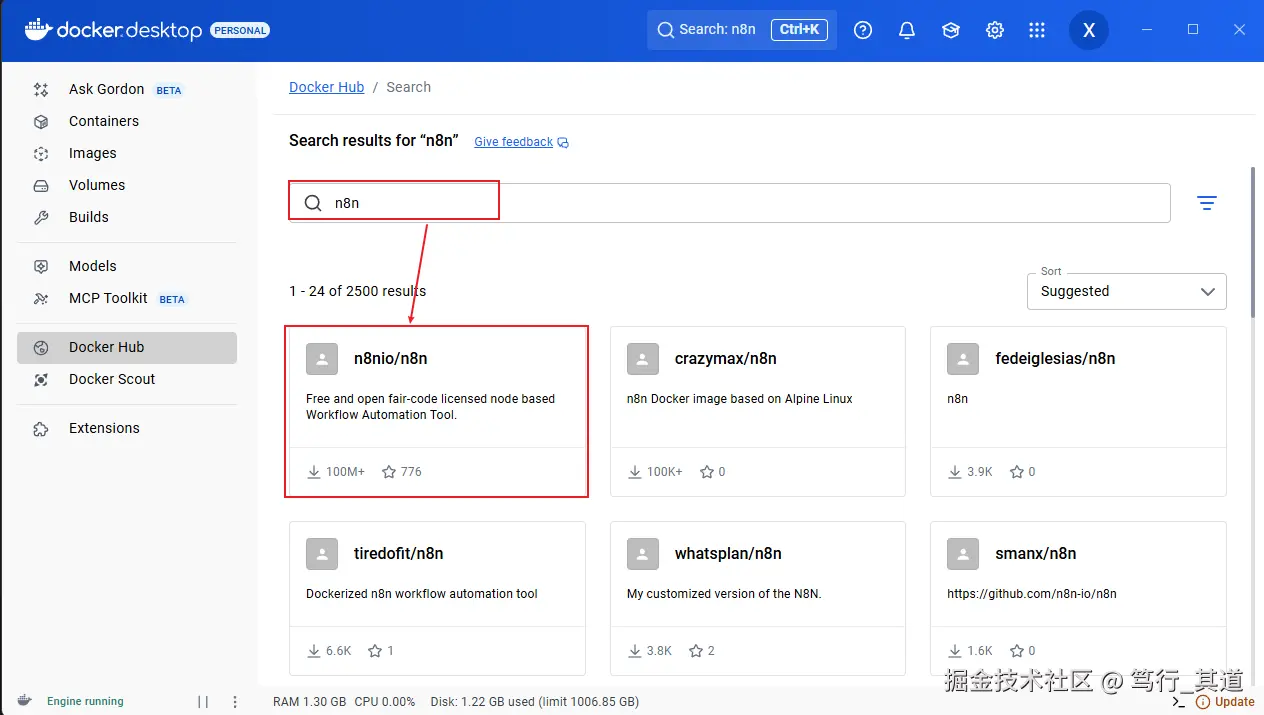Viewport: 1264px width, 715px height.
Task: Open the crazymax/n8n result title
Action: tap(726, 359)
